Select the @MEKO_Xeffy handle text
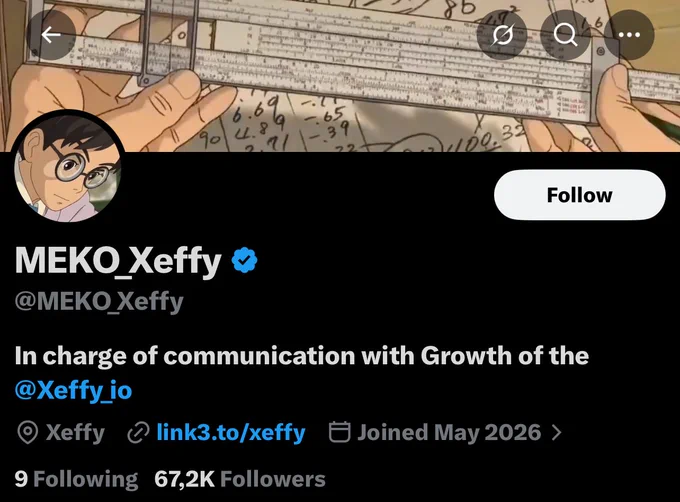680x502 pixels. point(99,302)
